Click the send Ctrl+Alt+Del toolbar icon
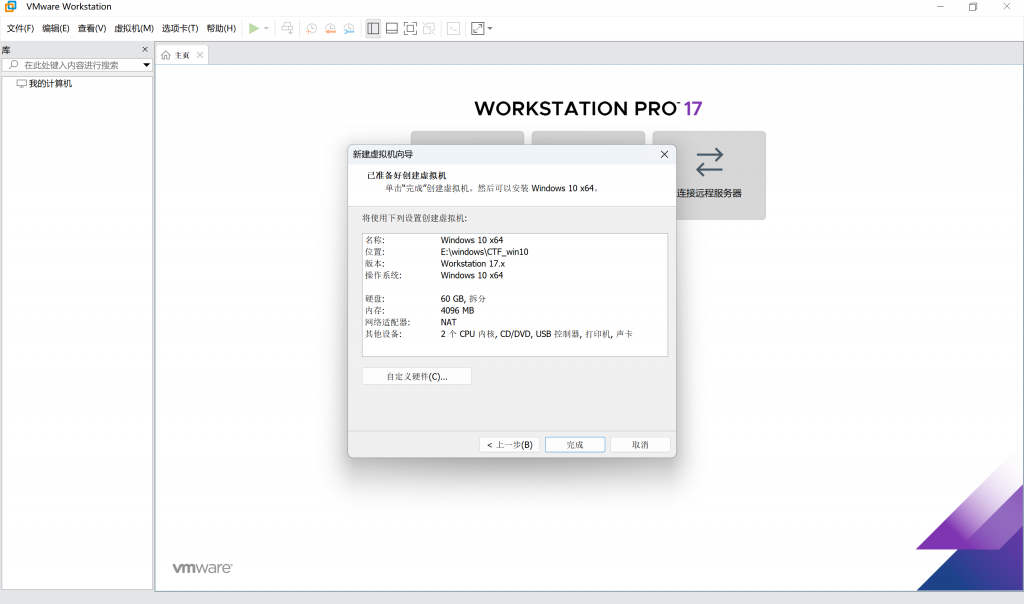 tap(287, 29)
